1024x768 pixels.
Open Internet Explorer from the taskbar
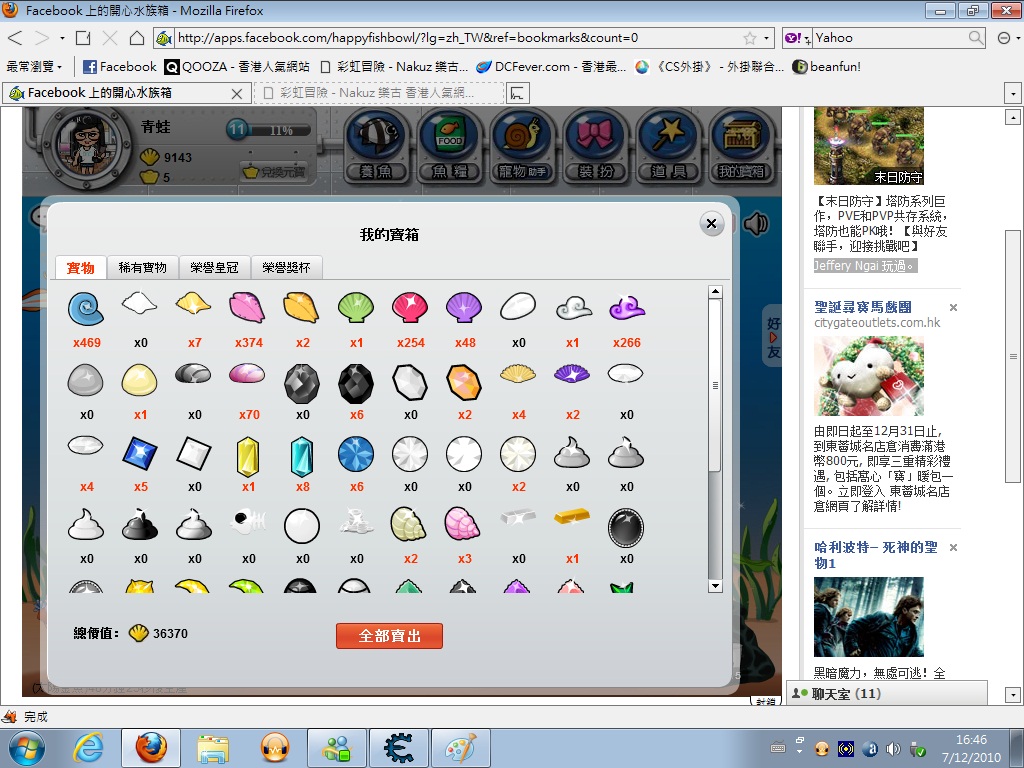pyautogui.click(x=89, y=748)
